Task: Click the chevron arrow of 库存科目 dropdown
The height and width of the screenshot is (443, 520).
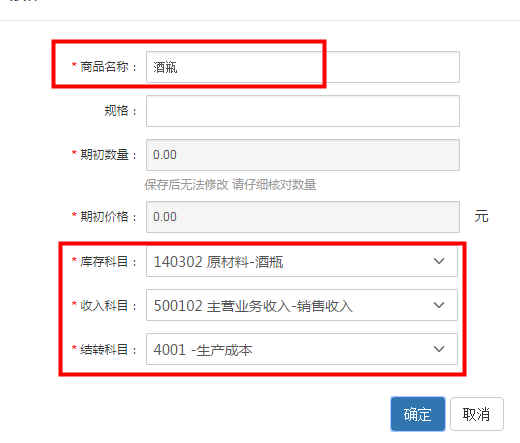Action: pos(439,261)
